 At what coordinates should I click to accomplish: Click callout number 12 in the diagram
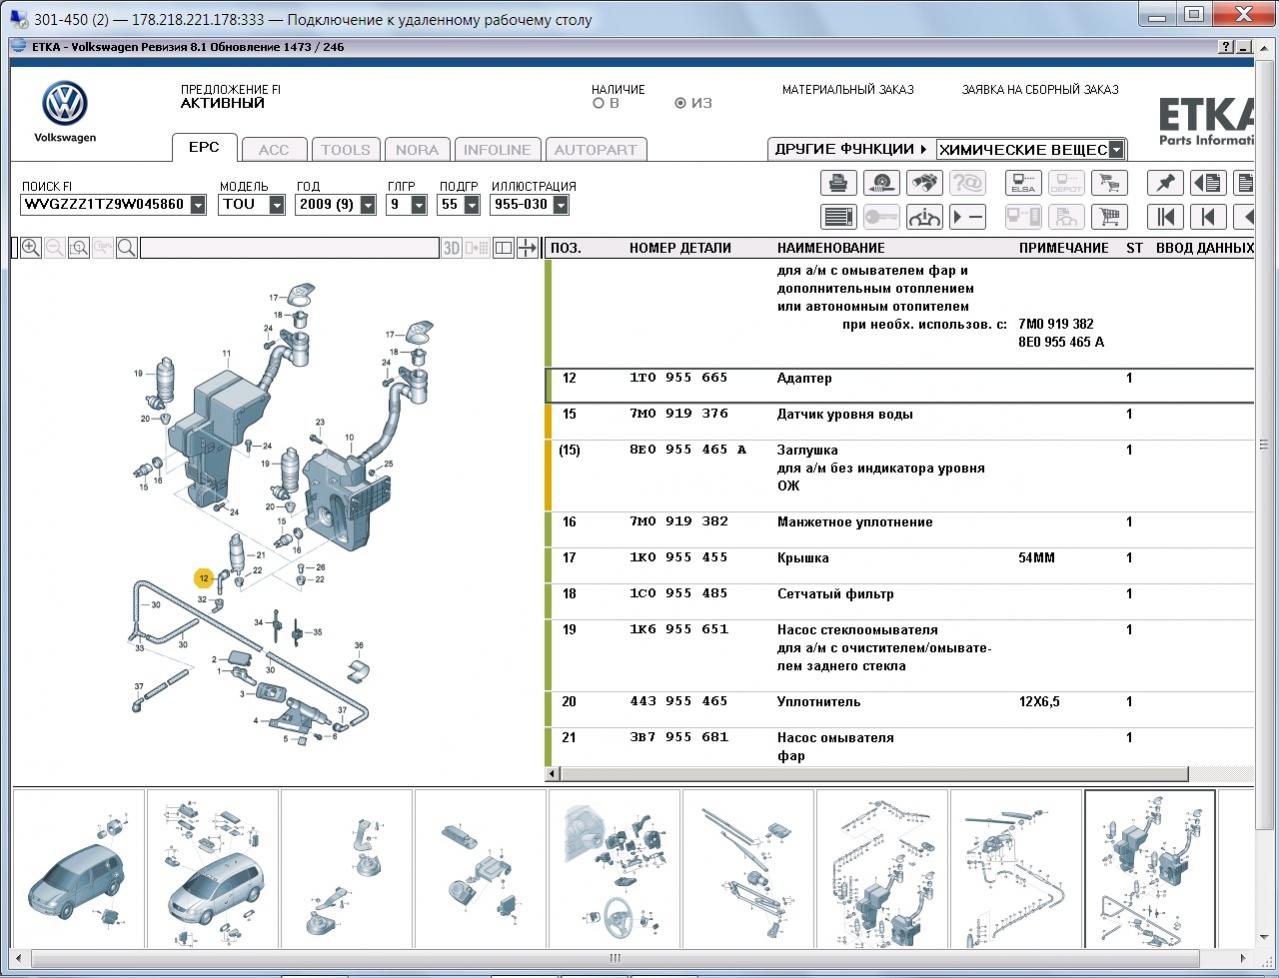click(x=204, y=578)
